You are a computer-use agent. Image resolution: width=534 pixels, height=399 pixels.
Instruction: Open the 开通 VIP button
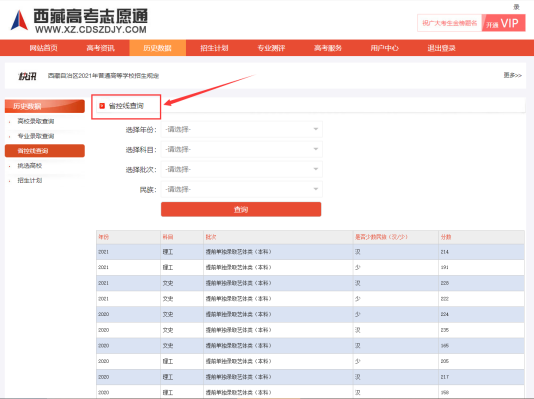click(x=503, y=23)
